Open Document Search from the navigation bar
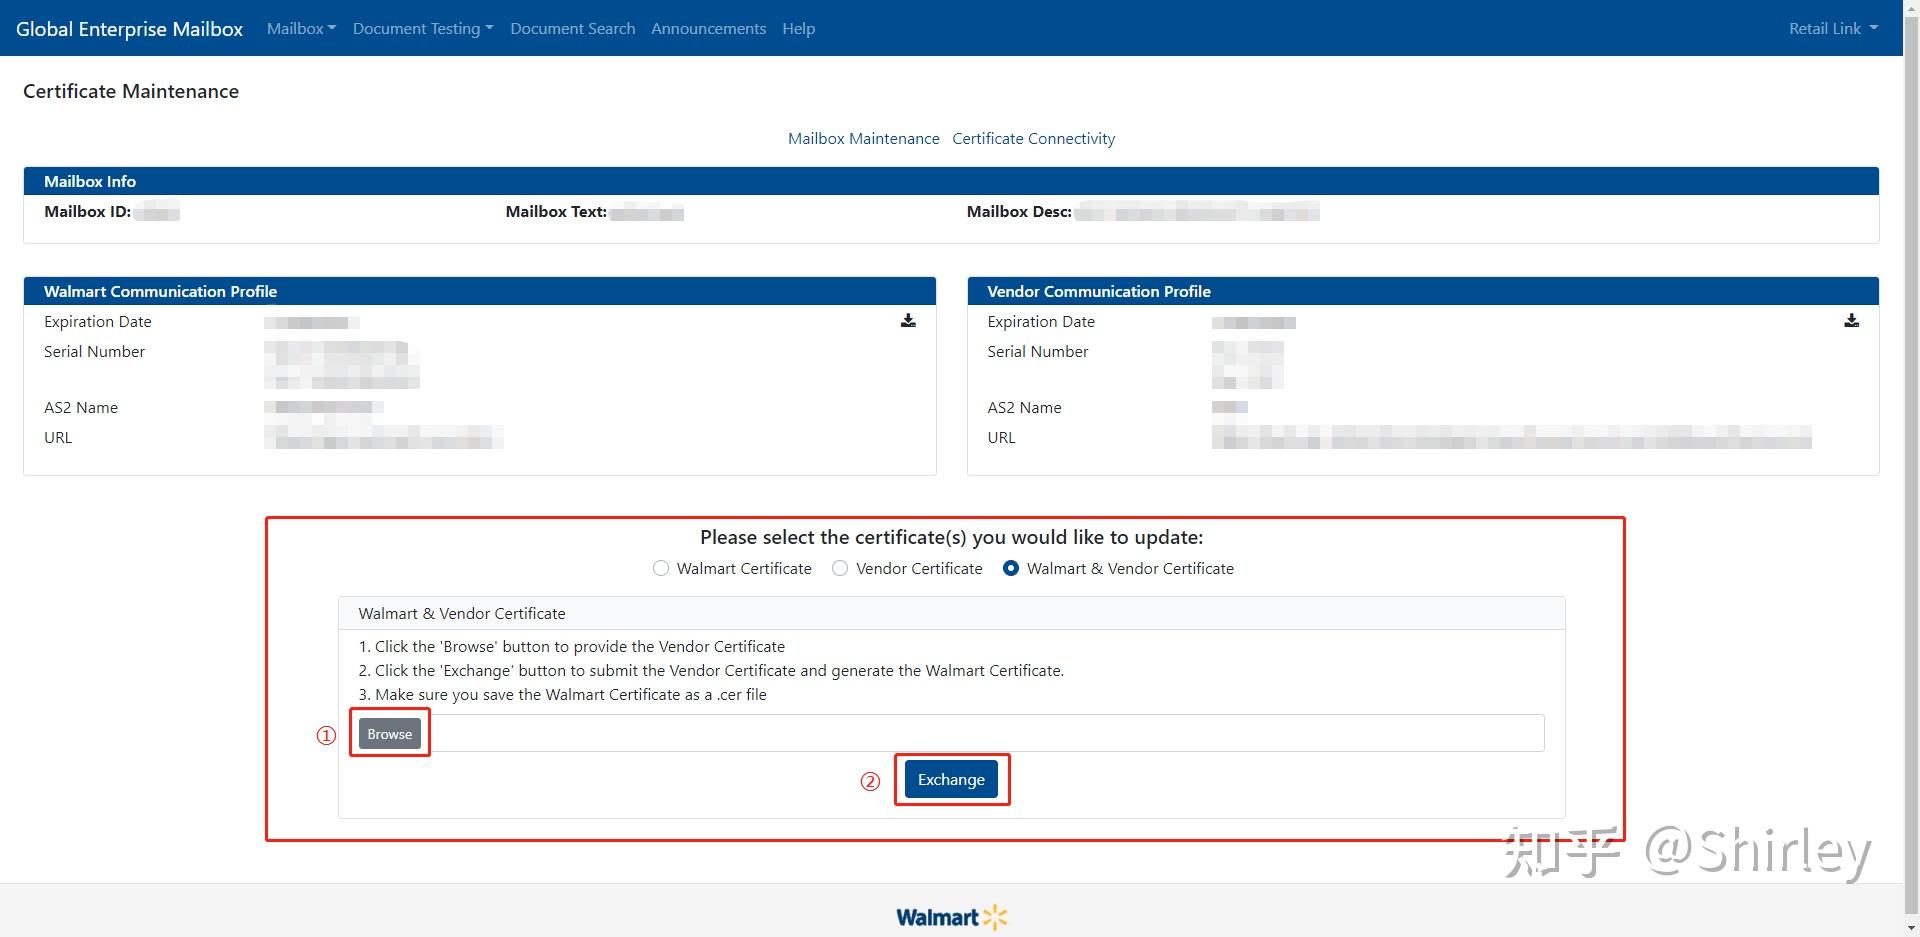 click(572, 28)
